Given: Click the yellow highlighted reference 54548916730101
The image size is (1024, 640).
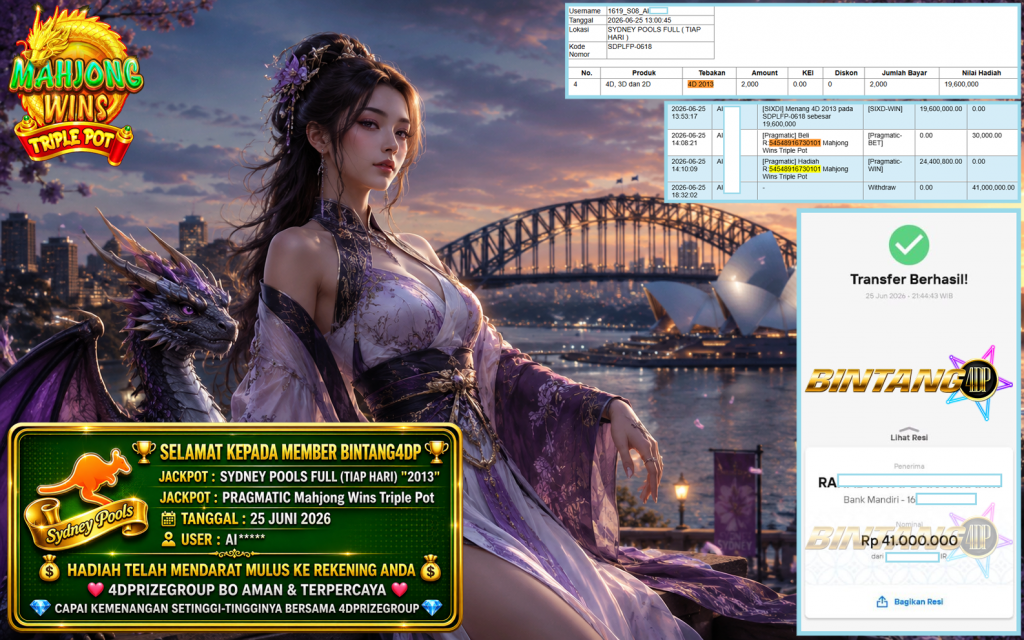Looking at the screenshot, I should 794,169.
